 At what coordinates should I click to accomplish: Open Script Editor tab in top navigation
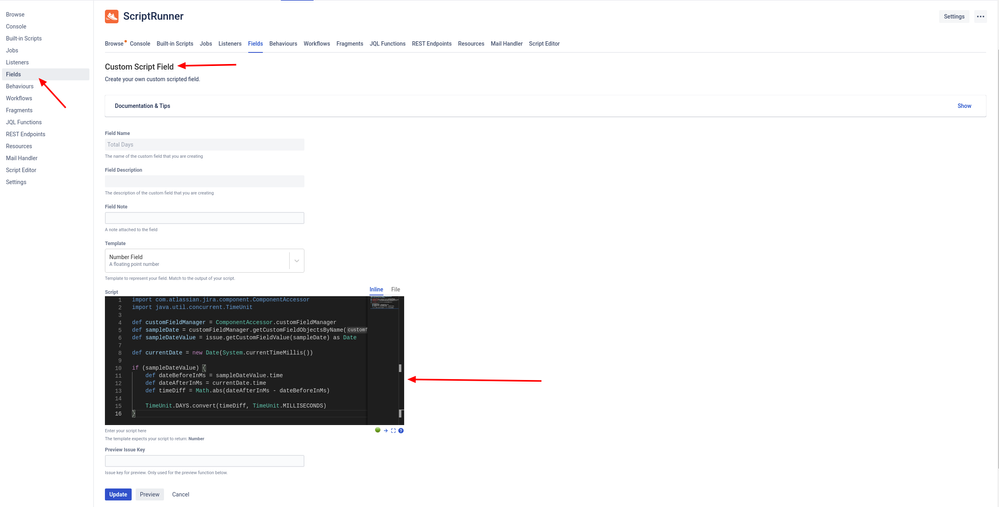click(x=544, y=44)
